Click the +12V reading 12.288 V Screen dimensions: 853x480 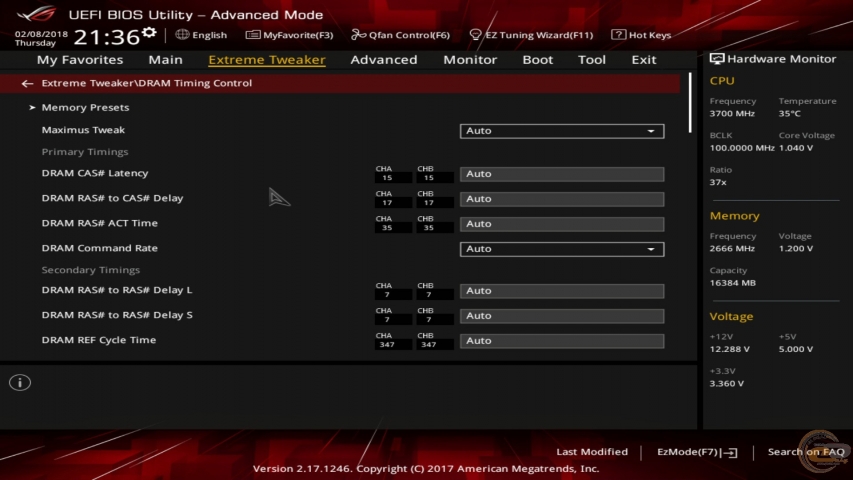pos(730,349)
